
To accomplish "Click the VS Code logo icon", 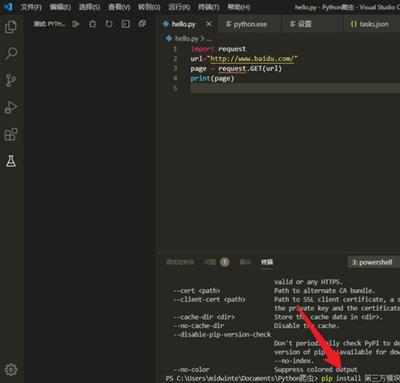I will click(x=8, y=7).
